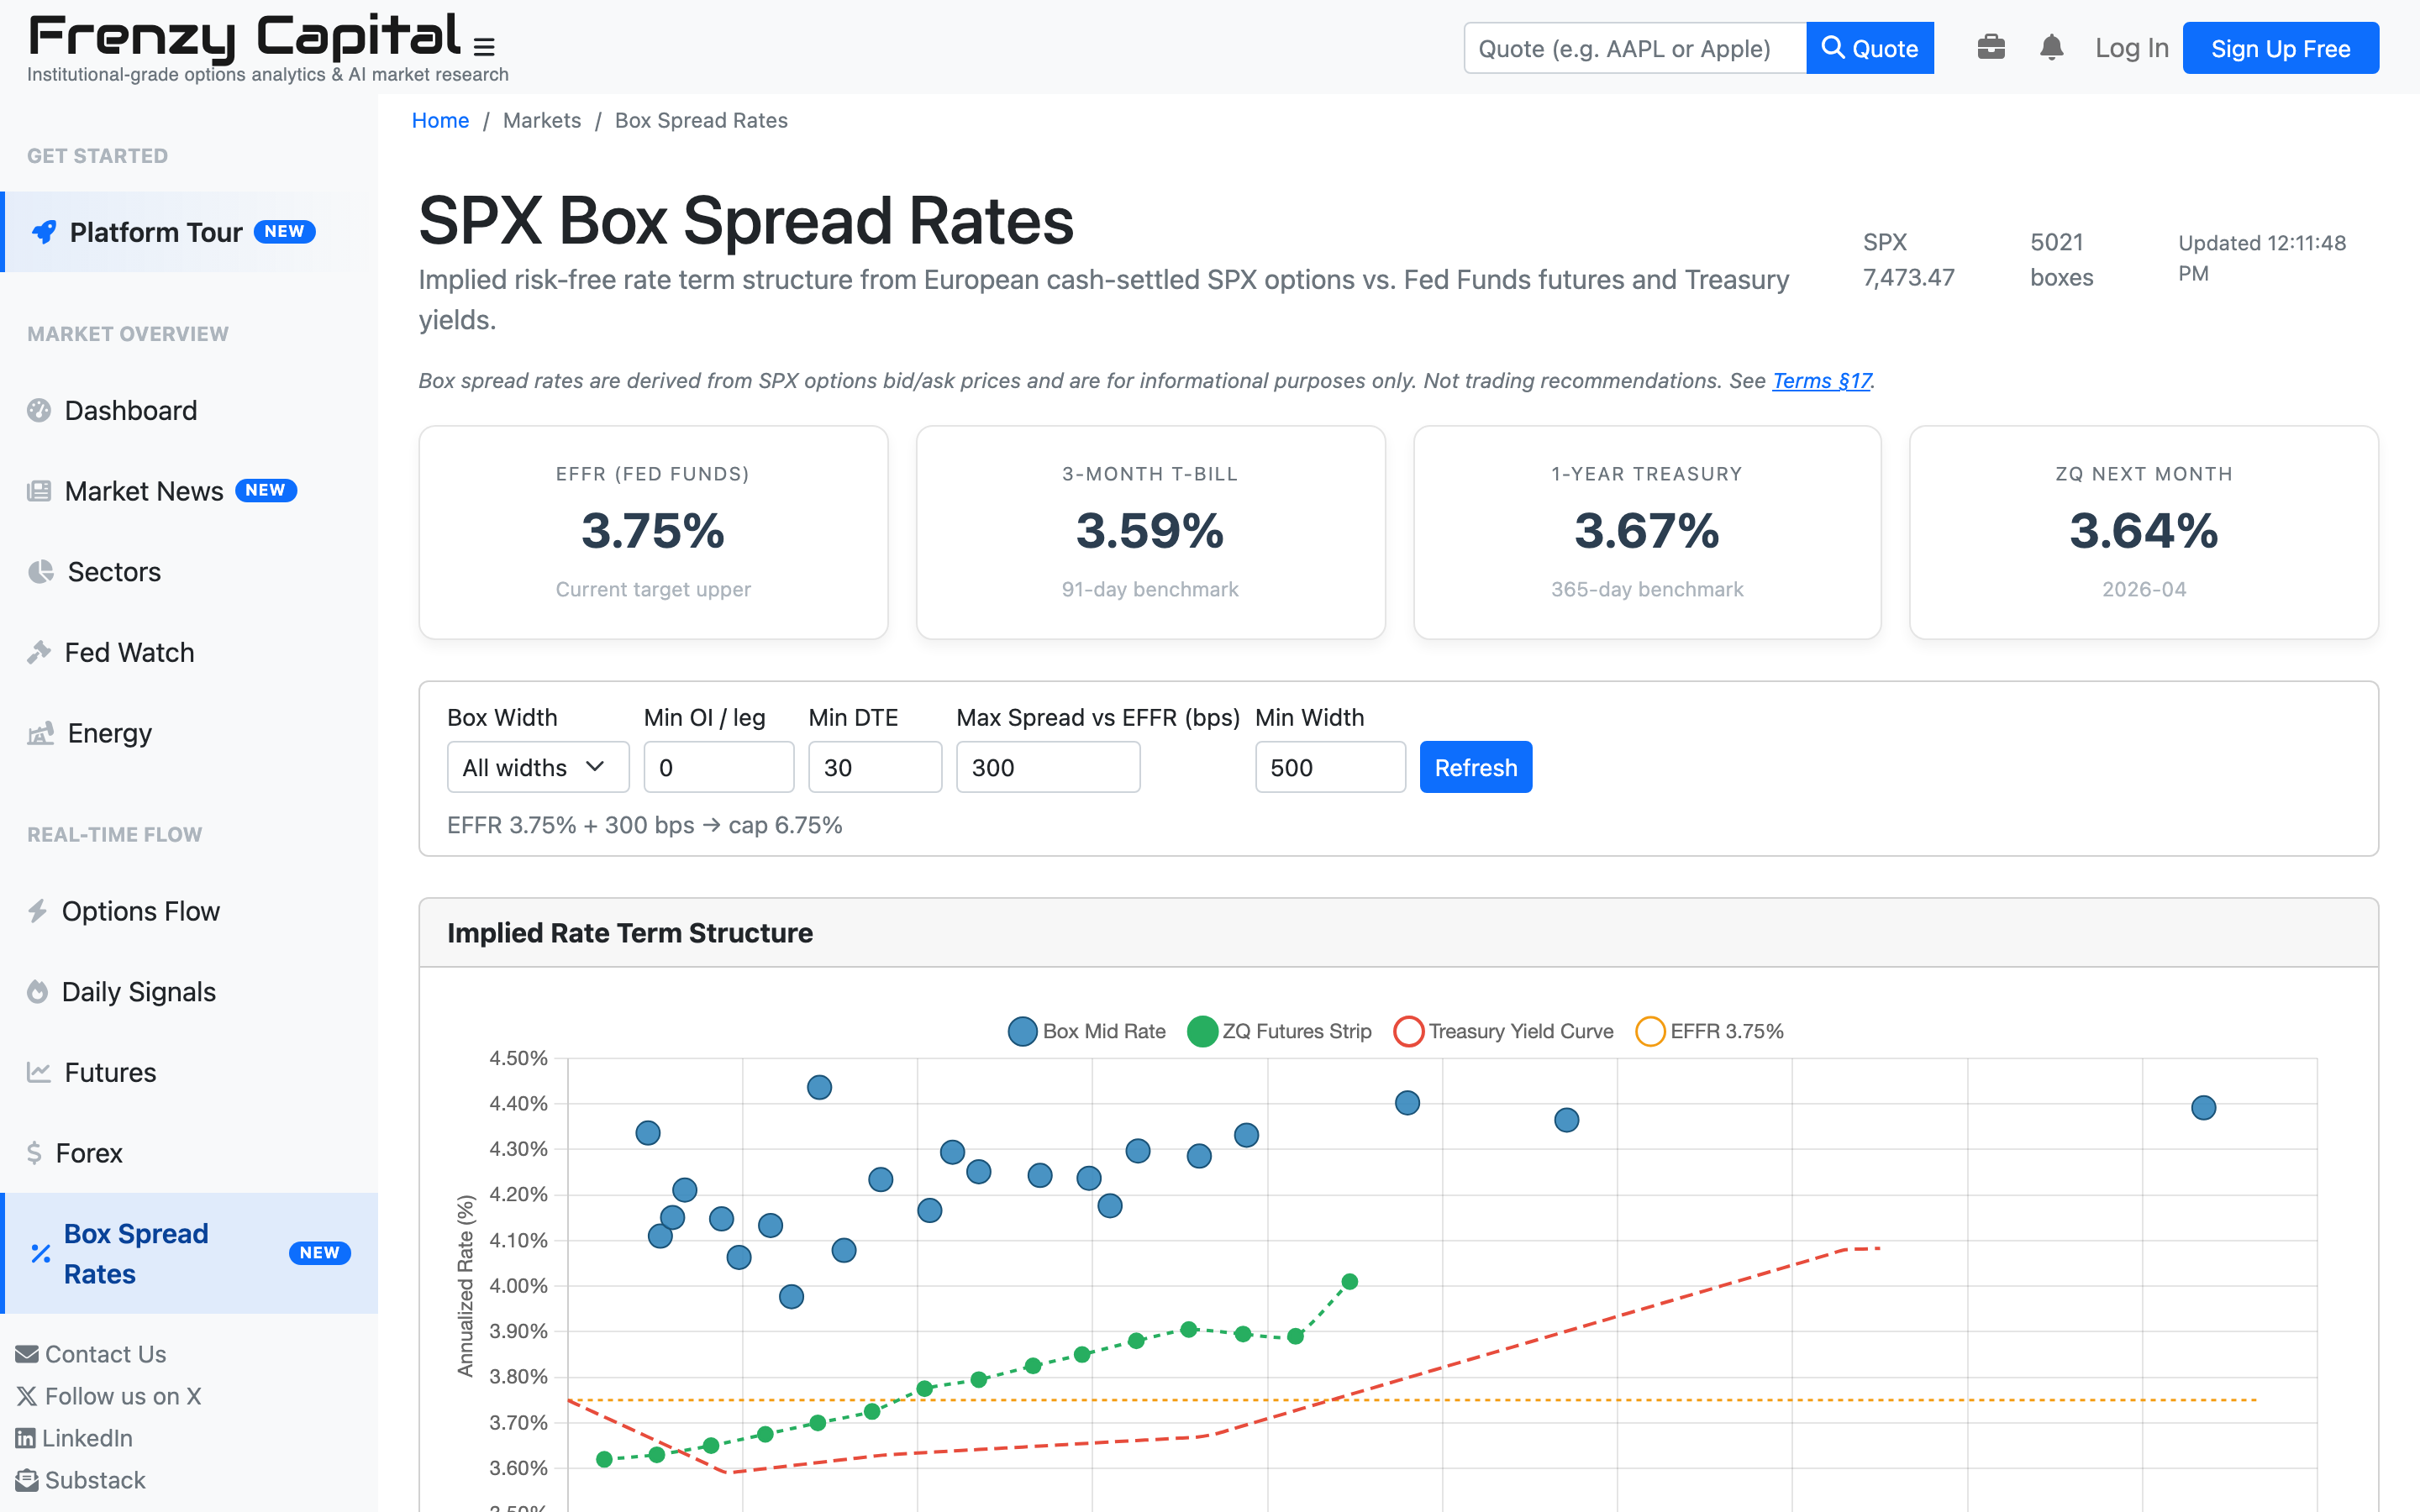Click the briefcase portfolio icon

[x=1991, y=47]
